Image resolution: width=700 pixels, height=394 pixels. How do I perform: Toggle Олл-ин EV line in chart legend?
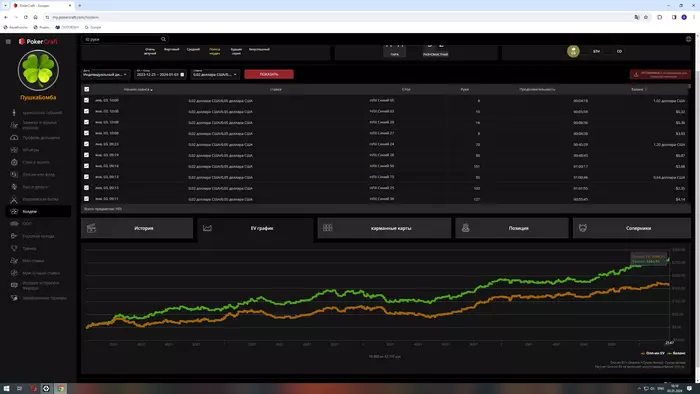tap(652, 353)
